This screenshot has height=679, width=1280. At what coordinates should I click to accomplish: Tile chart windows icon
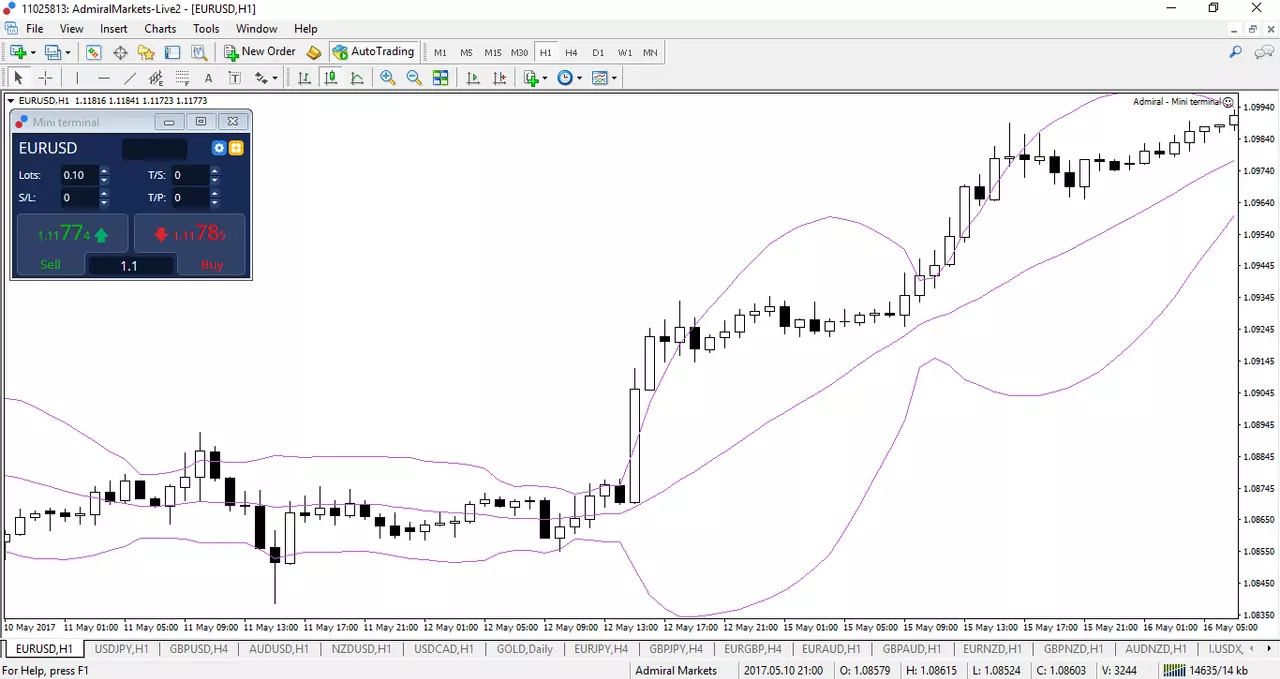pos(440,78)
